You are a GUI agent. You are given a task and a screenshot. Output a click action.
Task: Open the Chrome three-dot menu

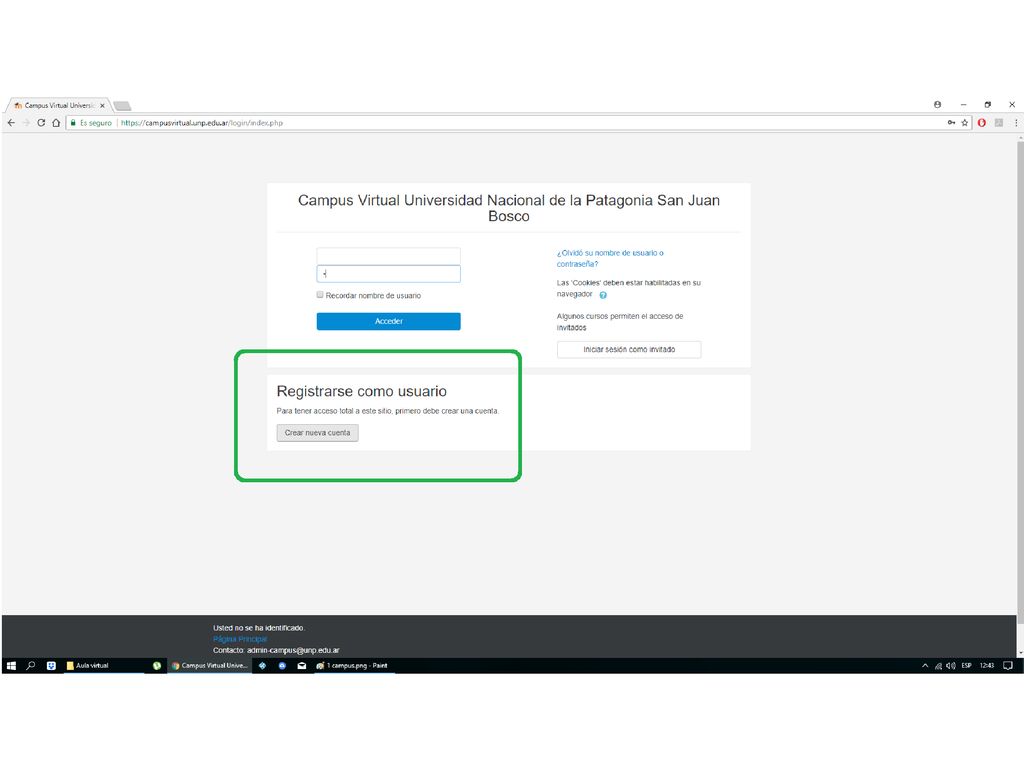[x=1016, y=123]
